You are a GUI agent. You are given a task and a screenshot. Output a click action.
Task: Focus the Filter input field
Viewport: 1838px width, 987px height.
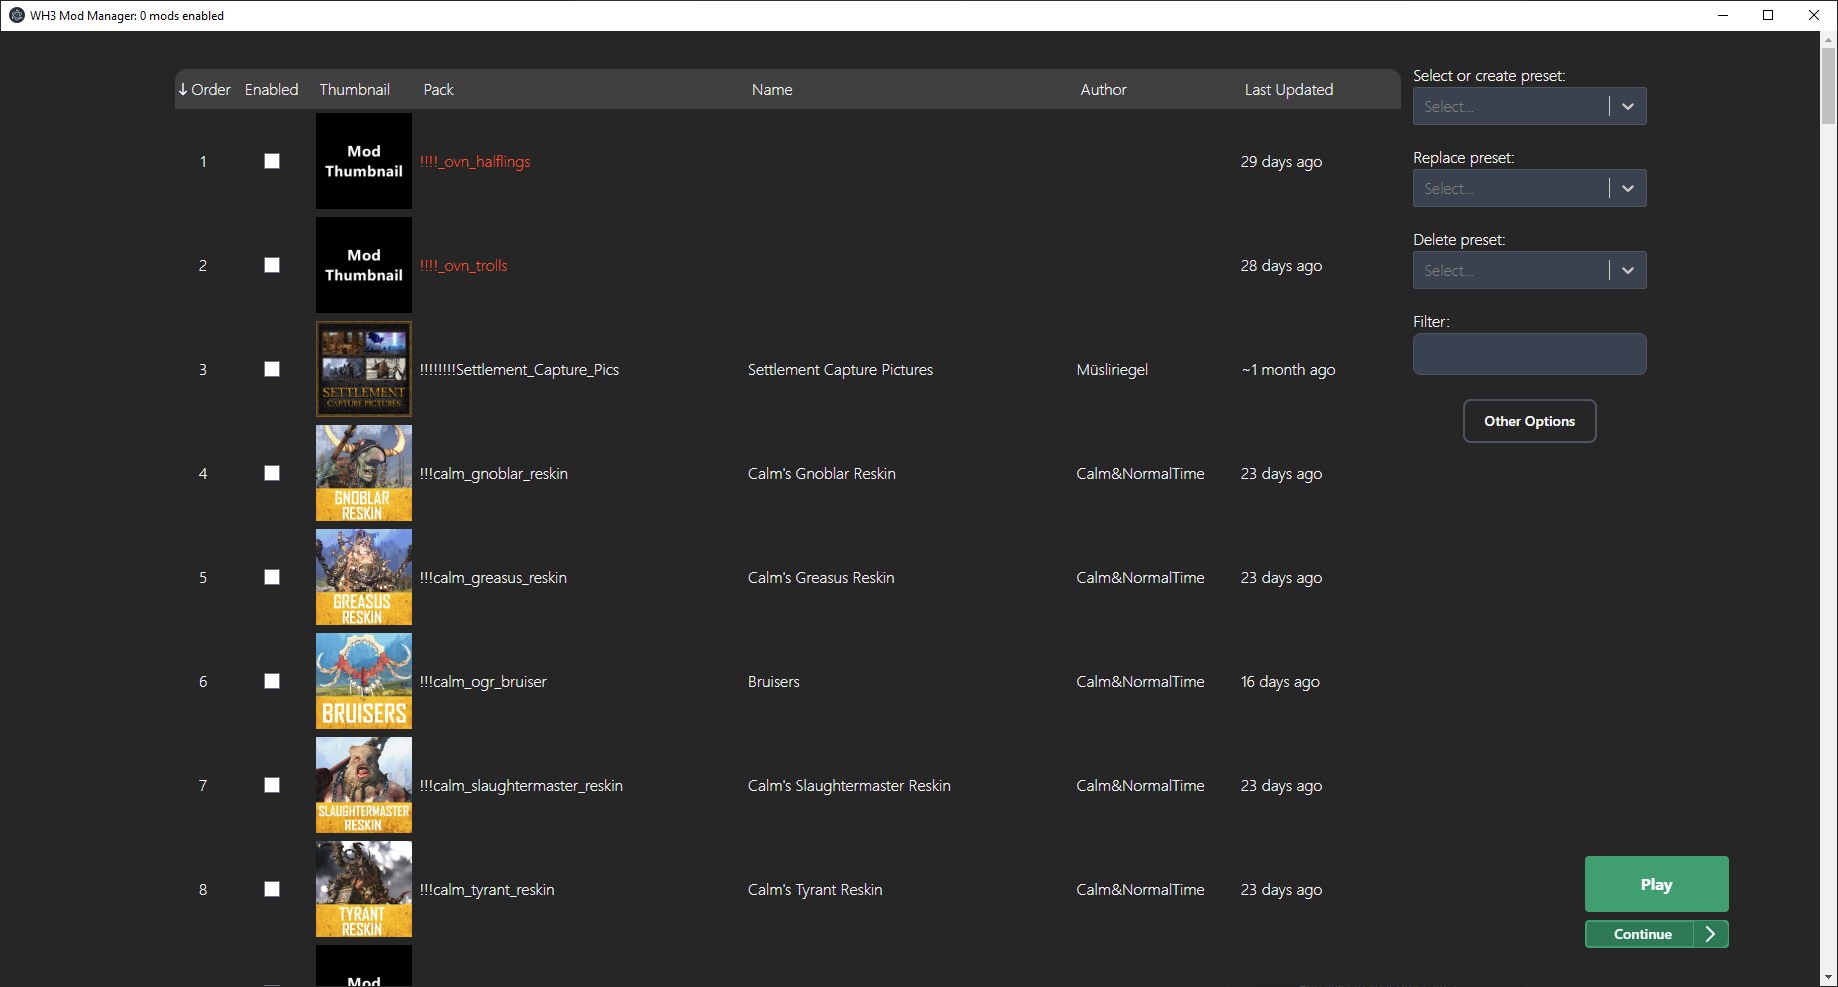pos(1529,354)
